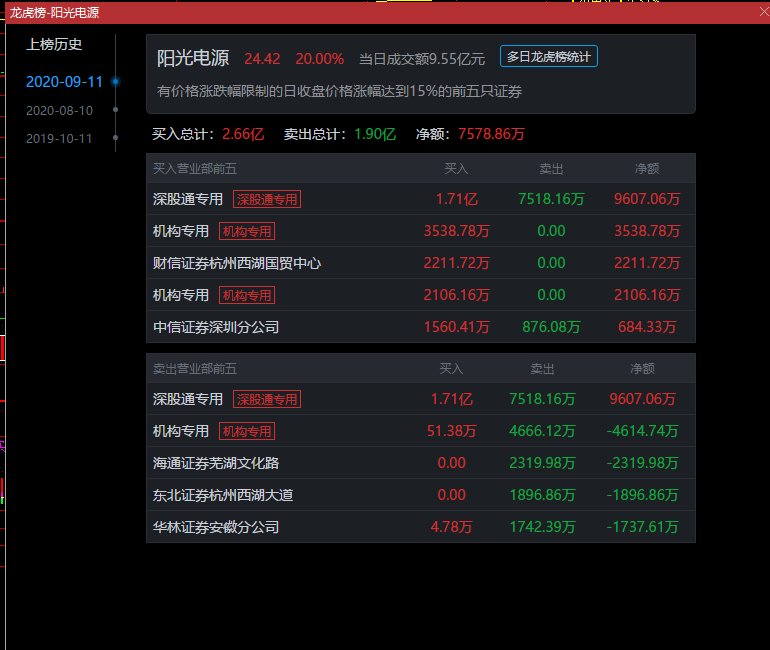Image resolution: width=770 pixels, height=650 pixels.
Task: Click the stock name 阳光电源
Action: pos(193,58)
